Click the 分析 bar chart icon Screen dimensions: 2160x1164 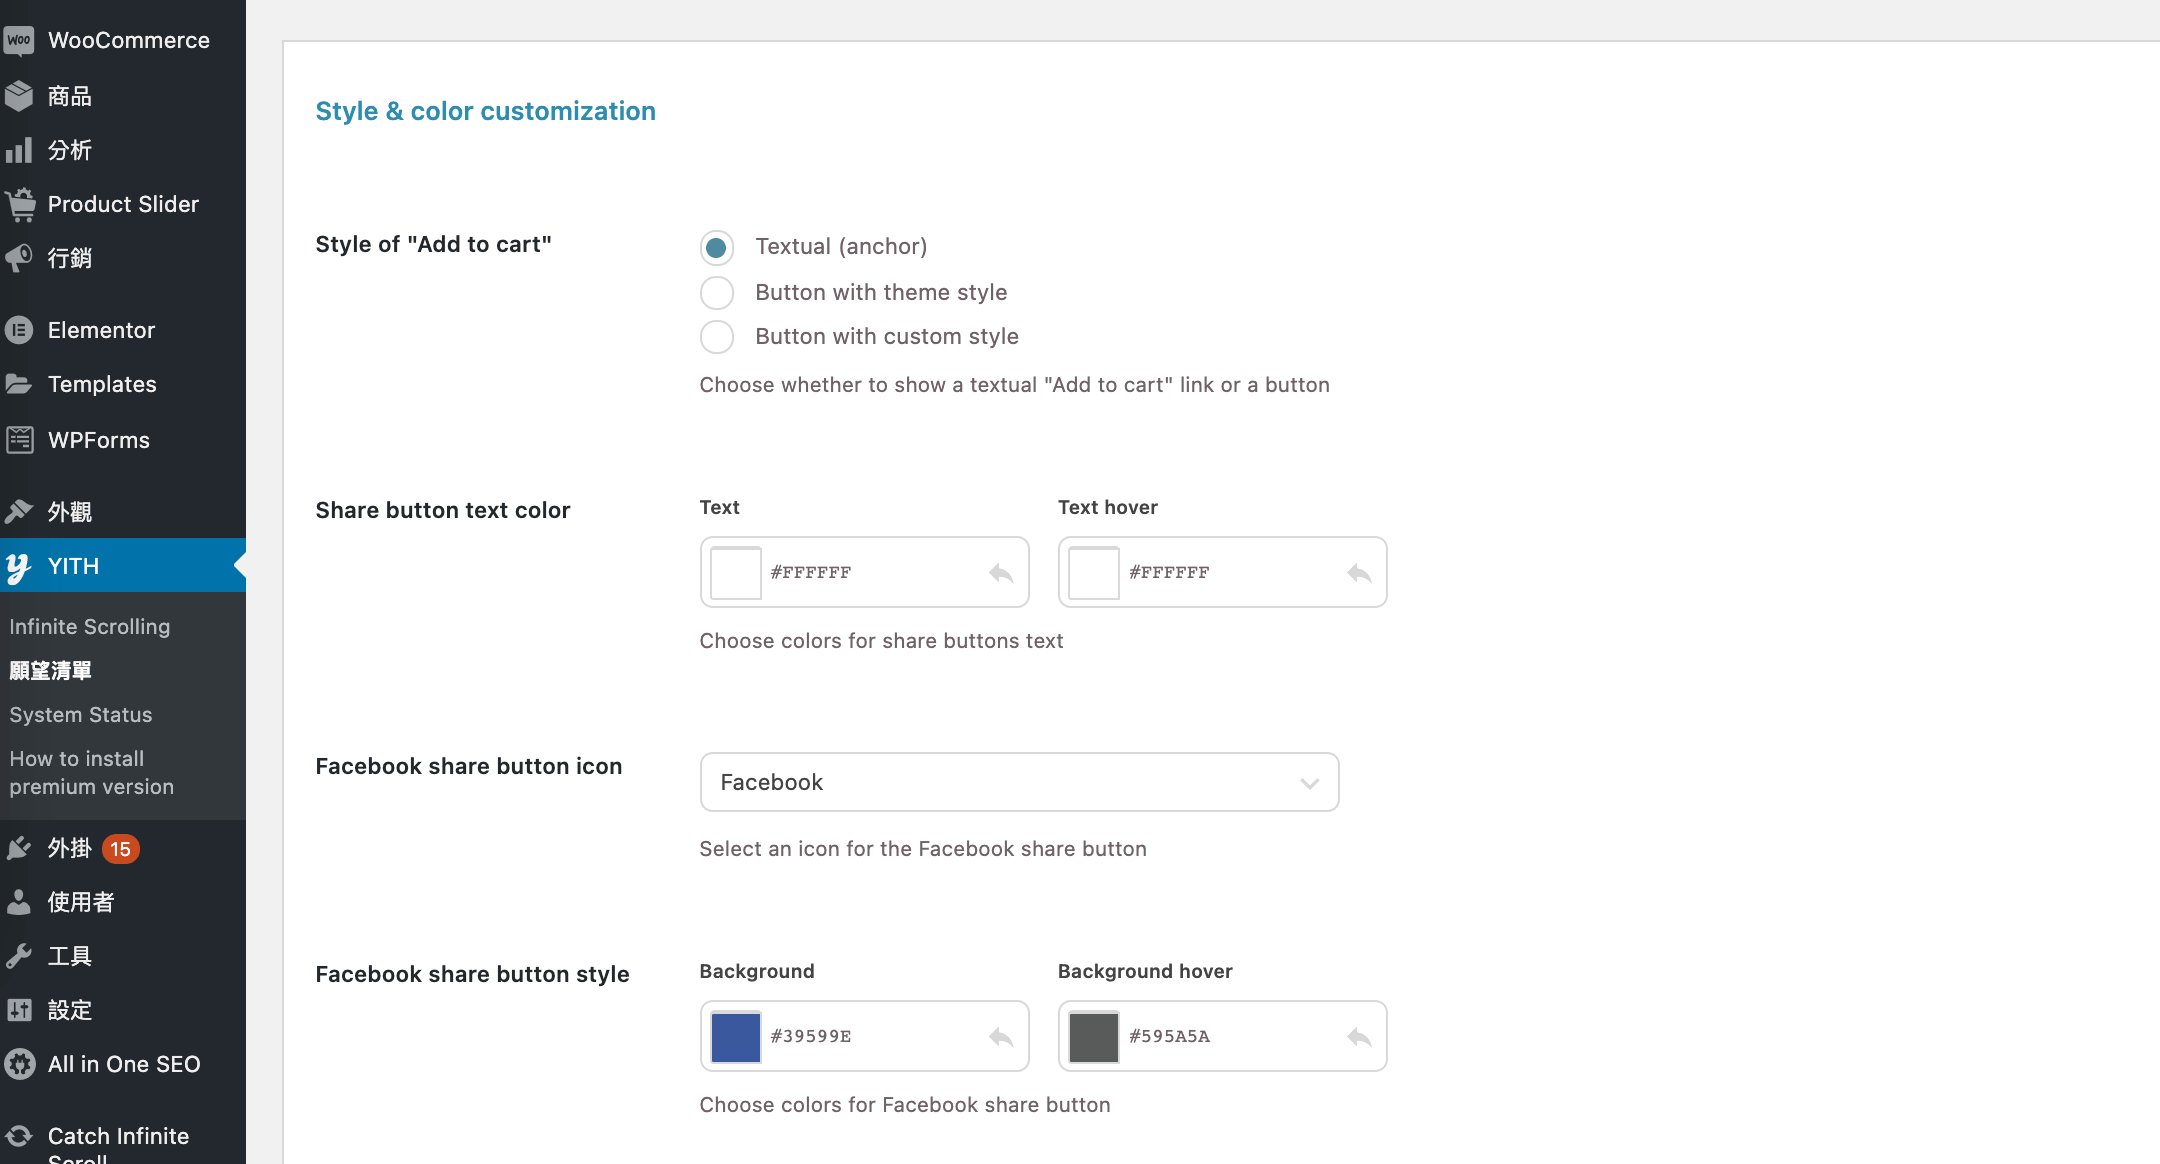tap(19, 150)
